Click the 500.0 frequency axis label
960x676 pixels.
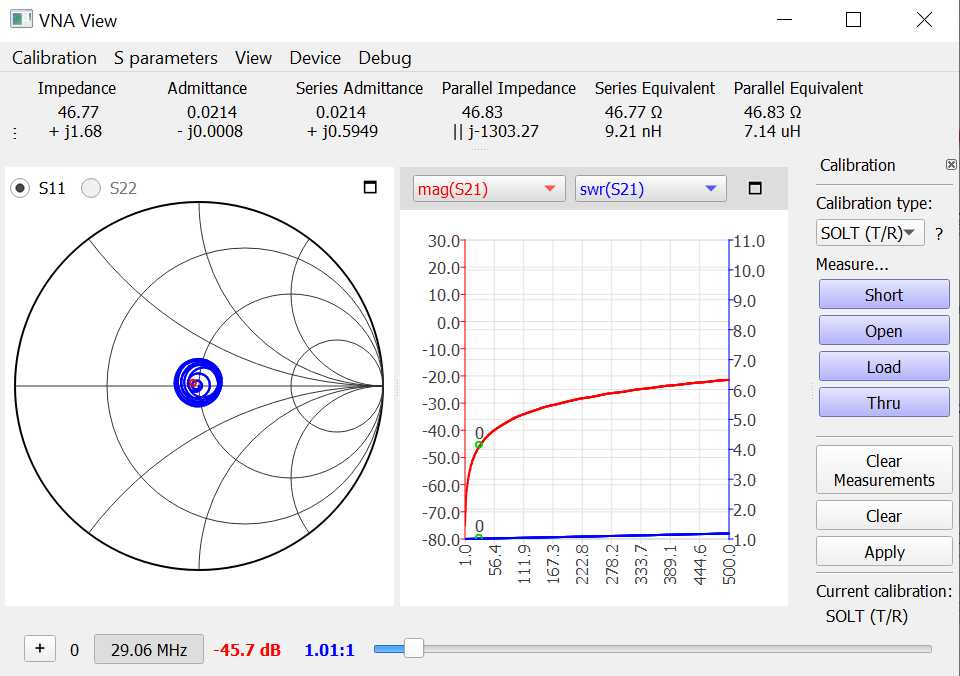(729, 564)
